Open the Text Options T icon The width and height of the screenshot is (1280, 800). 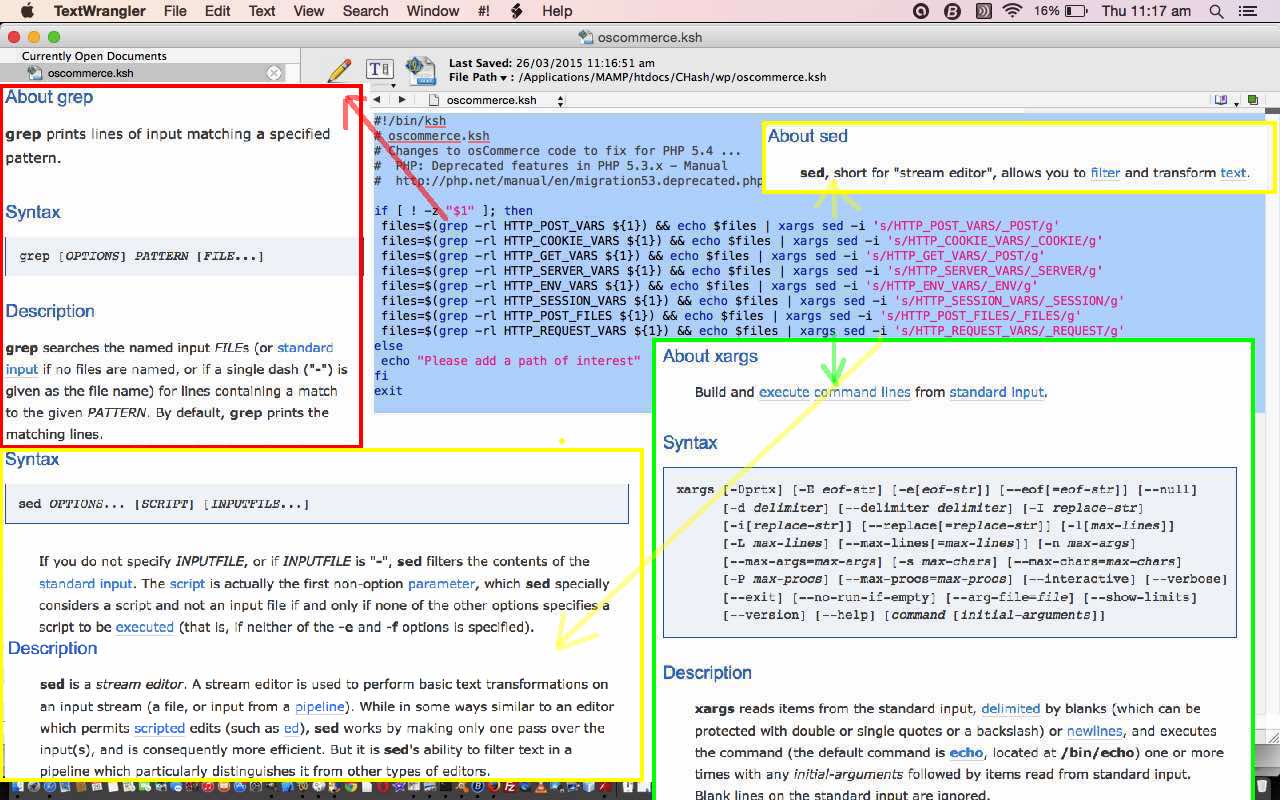pyautogui.click(x=379, y=69)
